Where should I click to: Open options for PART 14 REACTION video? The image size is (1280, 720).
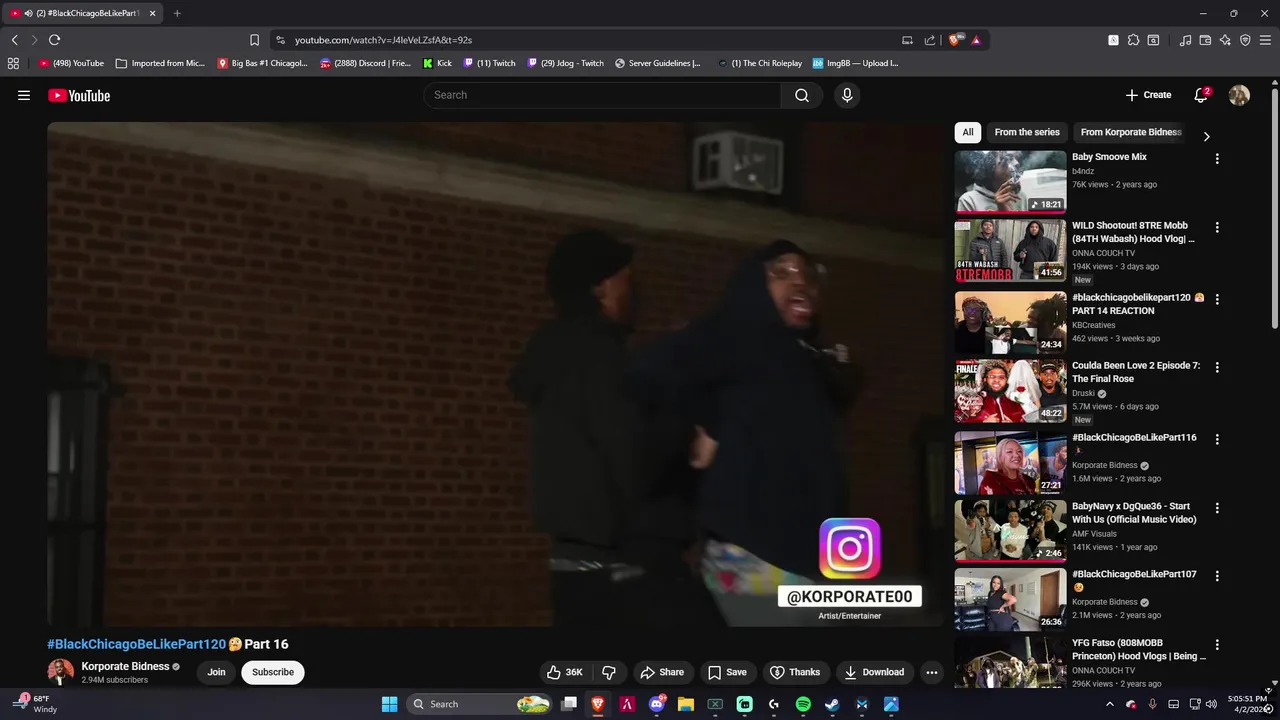click(1217, 299)
